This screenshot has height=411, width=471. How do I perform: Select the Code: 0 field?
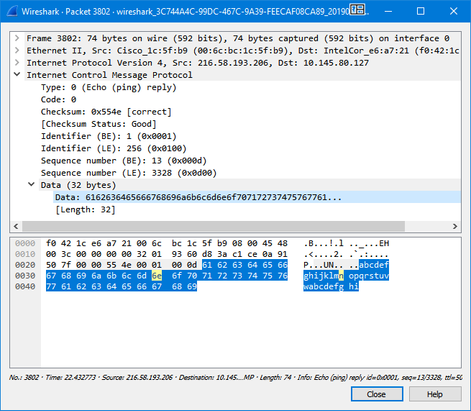coord(59,100)
